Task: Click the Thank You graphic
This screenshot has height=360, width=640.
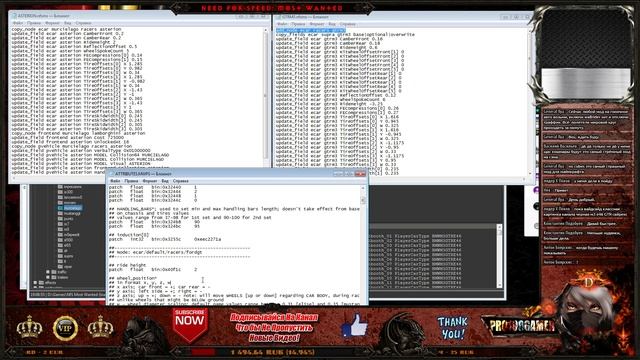Action: (453, 328)
